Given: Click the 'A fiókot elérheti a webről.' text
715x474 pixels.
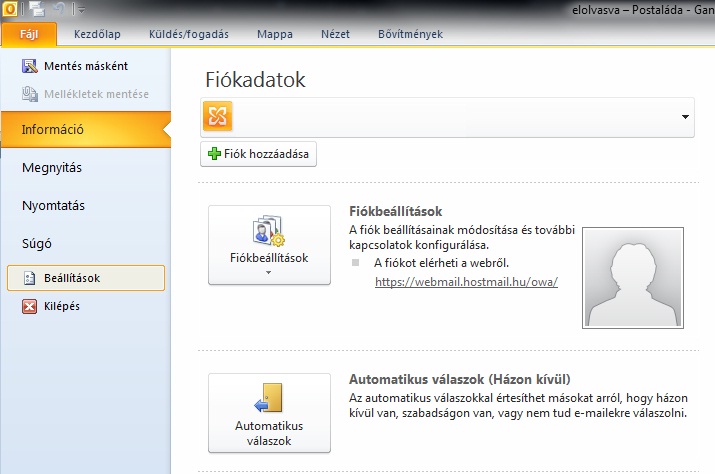Looking at the screenshot, I should pyautogui.click(x=441, y=263).
